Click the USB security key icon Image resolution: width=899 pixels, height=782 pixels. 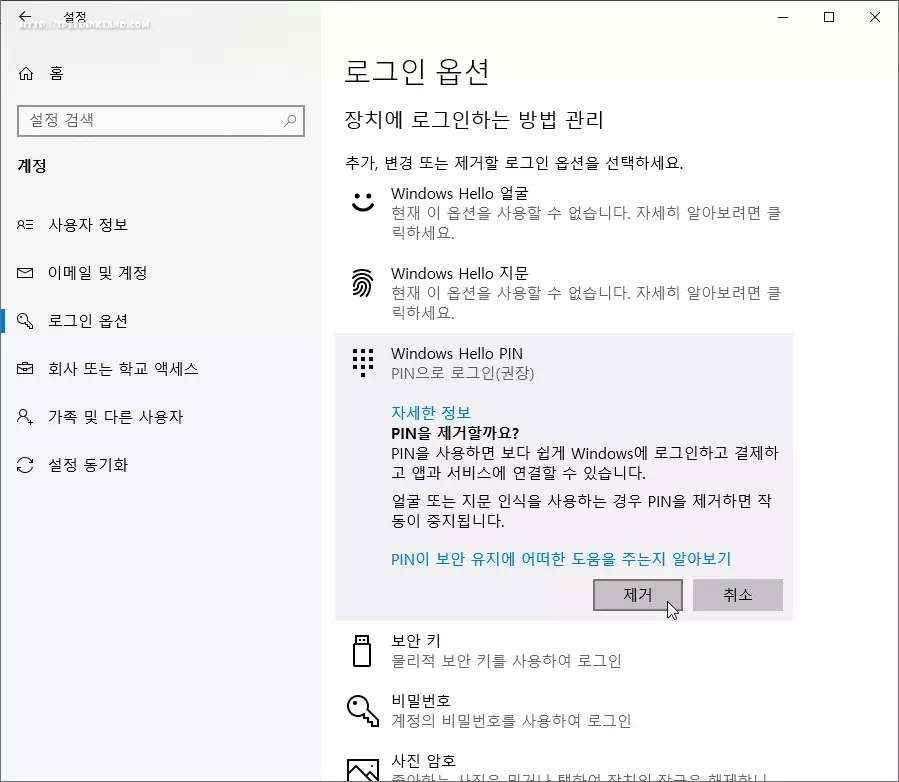362,651
